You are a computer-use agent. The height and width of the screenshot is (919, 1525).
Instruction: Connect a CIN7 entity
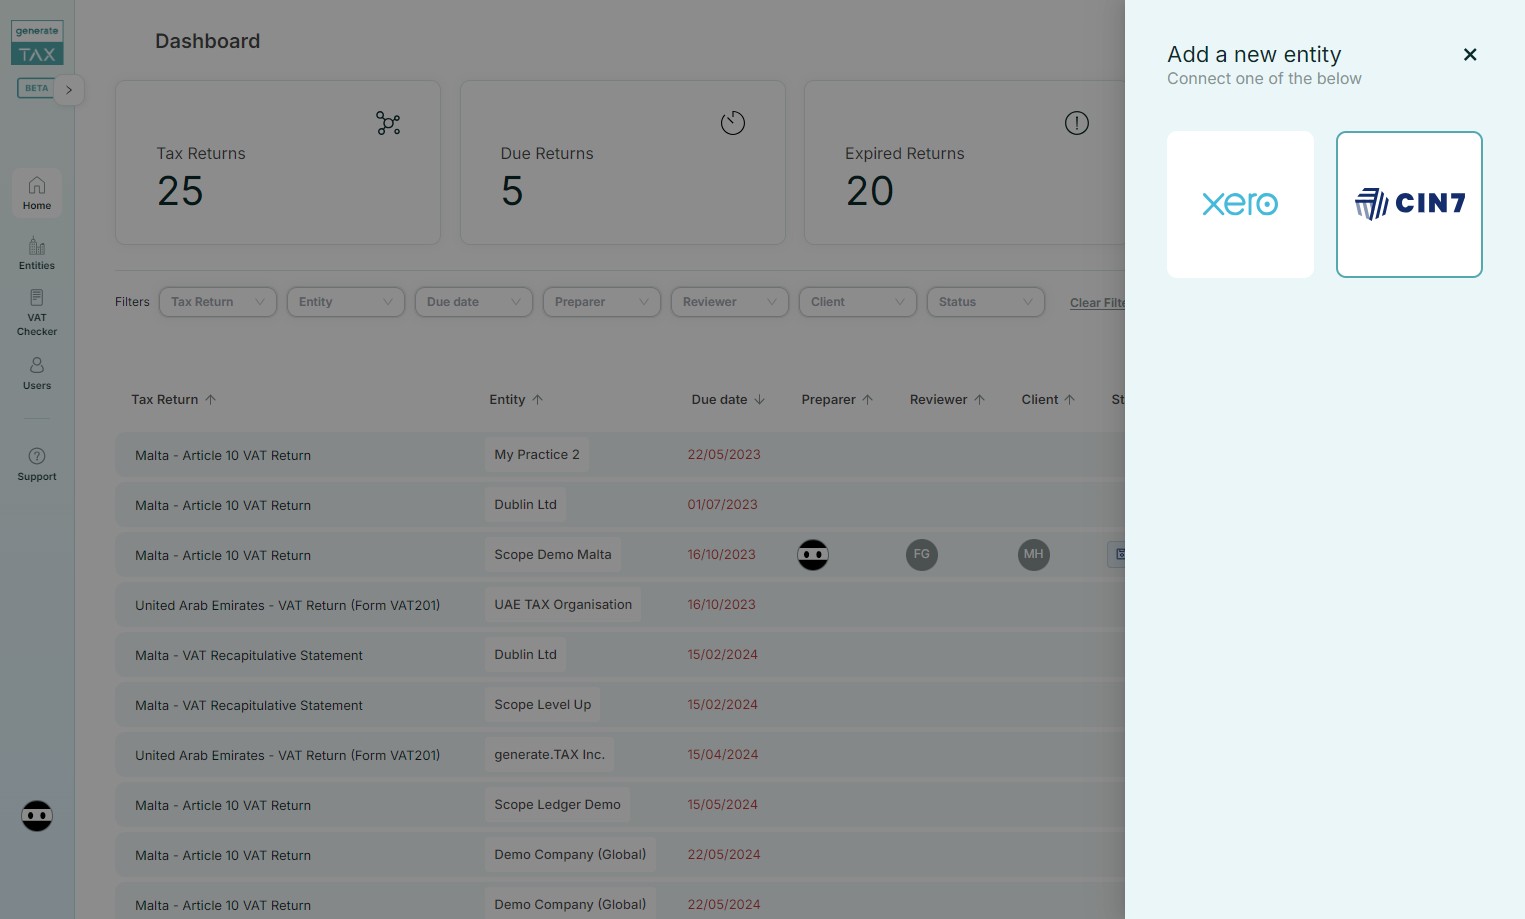(1409, 204)
